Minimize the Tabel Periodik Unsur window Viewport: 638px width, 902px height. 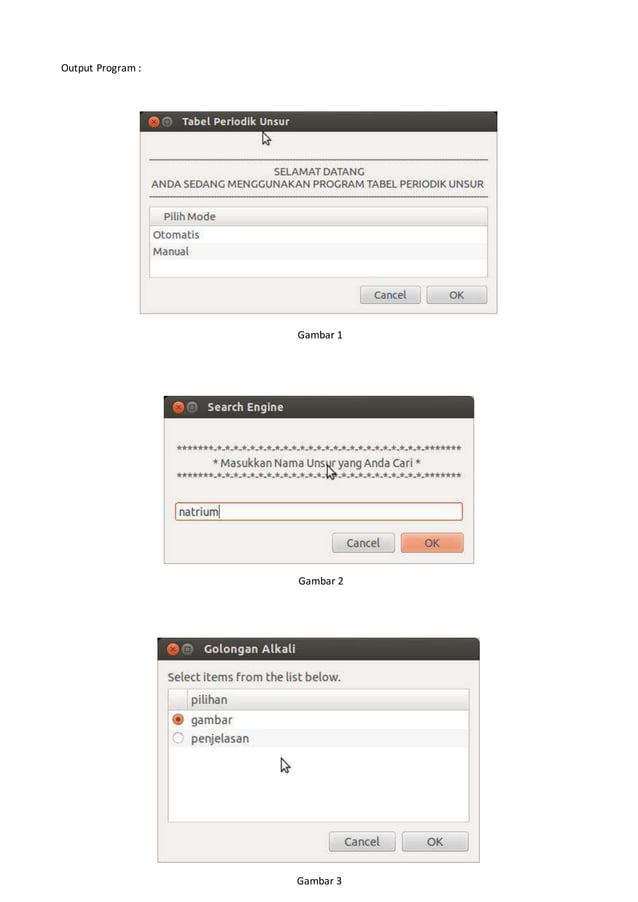click(167, 122)
